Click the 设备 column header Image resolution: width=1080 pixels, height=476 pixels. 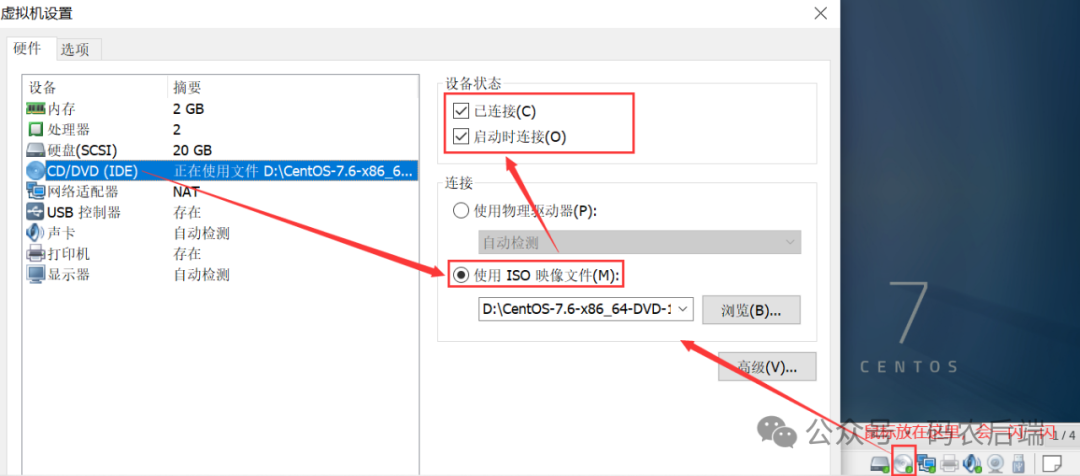coord(95,87)
